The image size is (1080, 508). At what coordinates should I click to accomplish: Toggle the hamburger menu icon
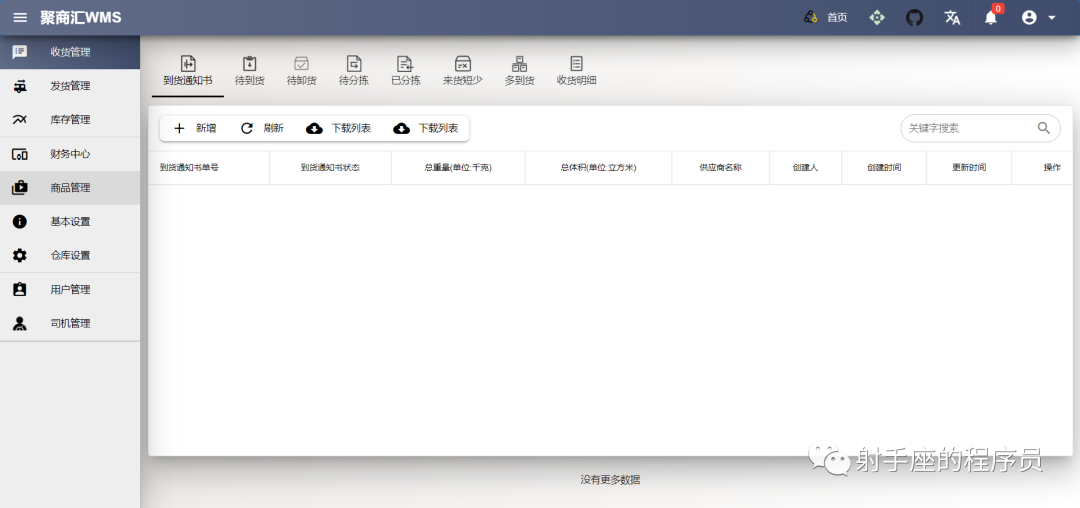coord(20,18)
